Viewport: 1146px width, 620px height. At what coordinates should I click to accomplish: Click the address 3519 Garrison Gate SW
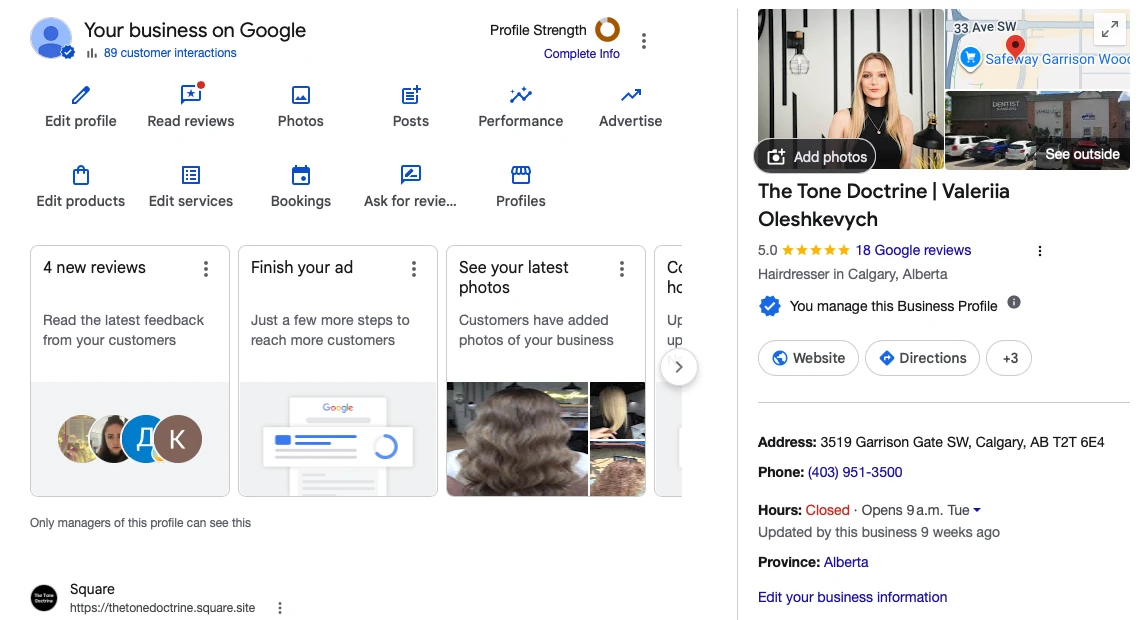coord(962,442)
